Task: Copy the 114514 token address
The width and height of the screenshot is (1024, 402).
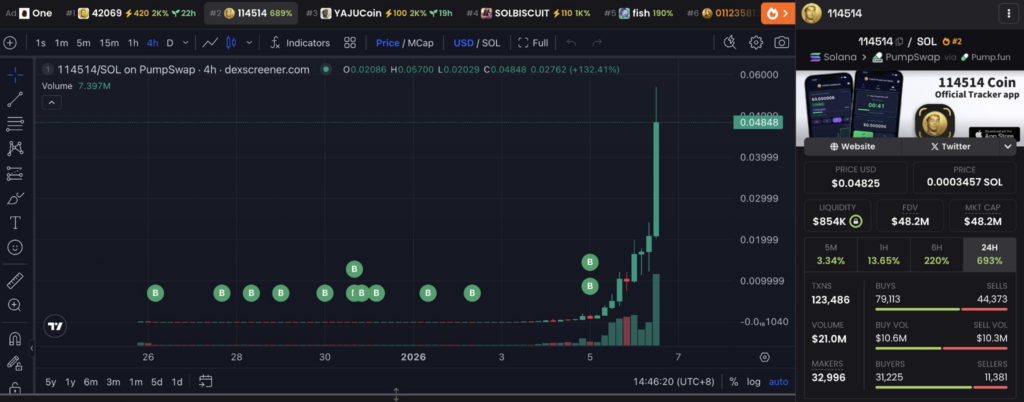Action: 900,41
